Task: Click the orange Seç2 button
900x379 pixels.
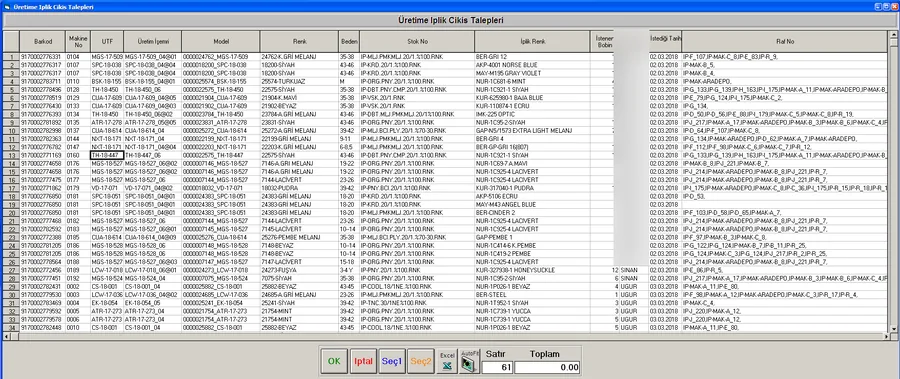Action: click(x=421, y=361)
